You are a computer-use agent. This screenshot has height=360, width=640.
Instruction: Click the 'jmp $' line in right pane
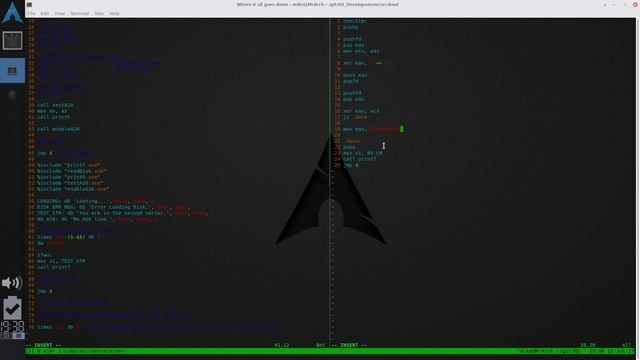[x=351, y=165]
